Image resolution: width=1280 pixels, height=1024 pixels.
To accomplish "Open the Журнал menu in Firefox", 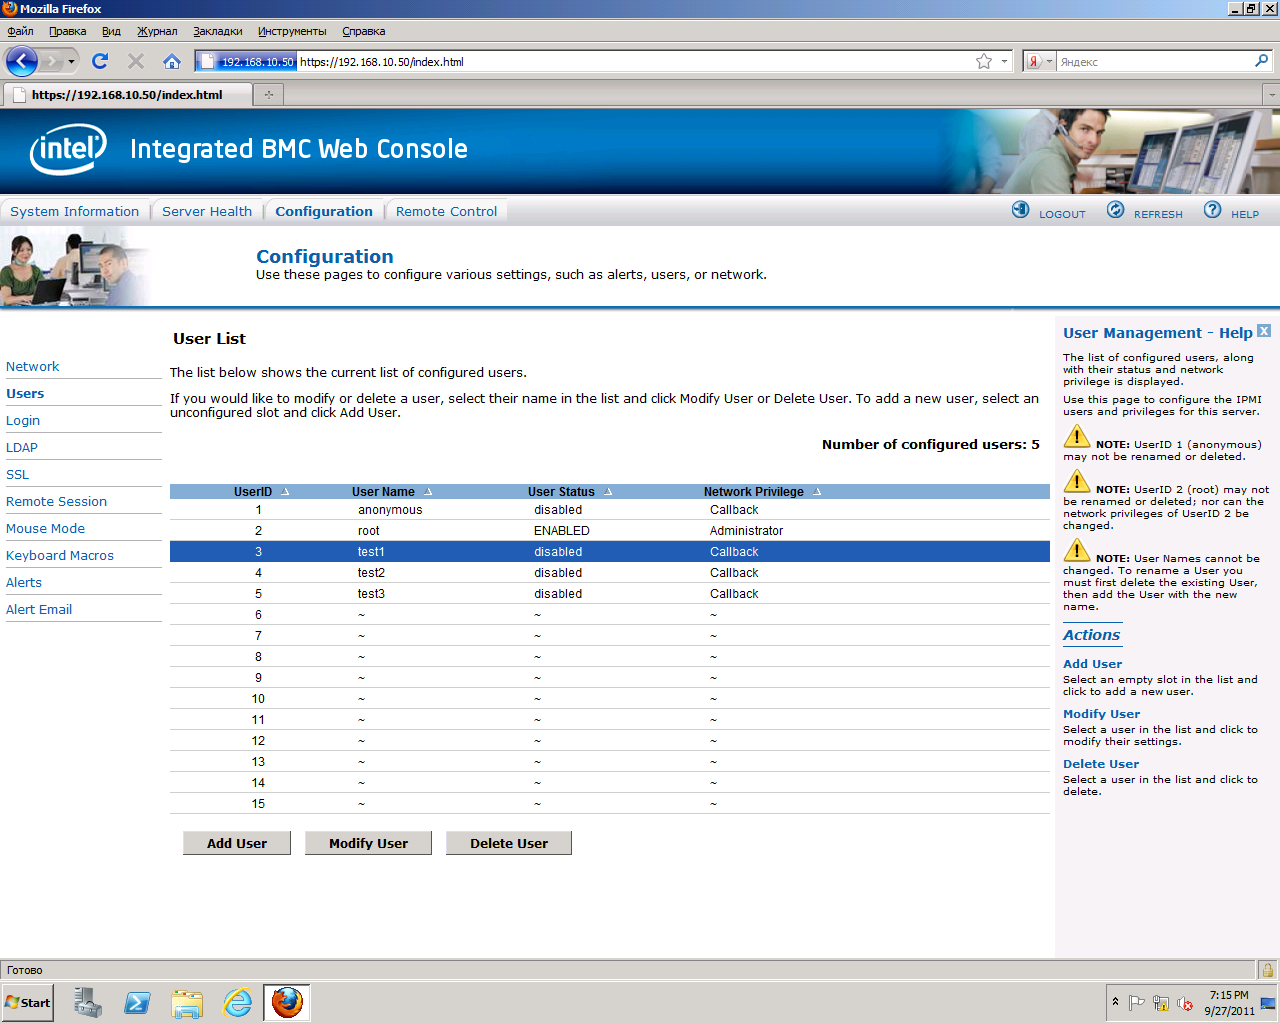I will point(157,31).
